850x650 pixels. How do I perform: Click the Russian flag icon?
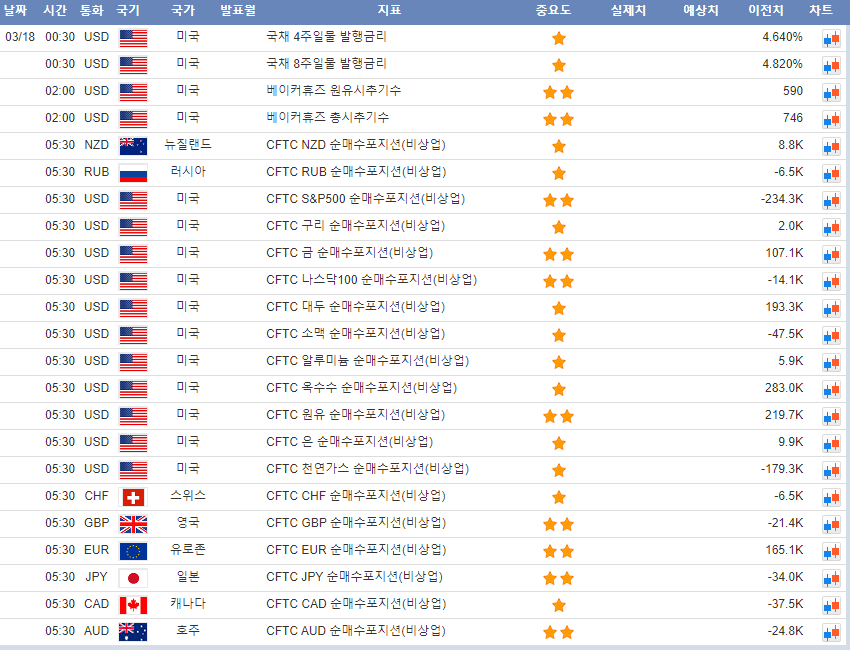click(x=133, y=173)
